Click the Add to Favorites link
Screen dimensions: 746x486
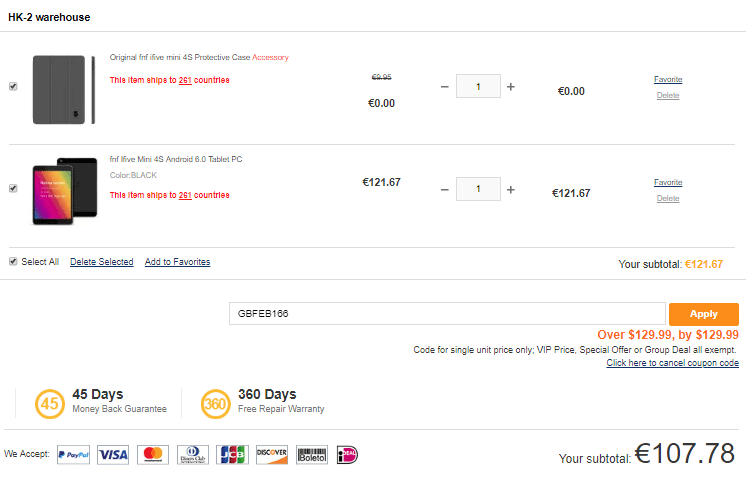coord(177,262)
